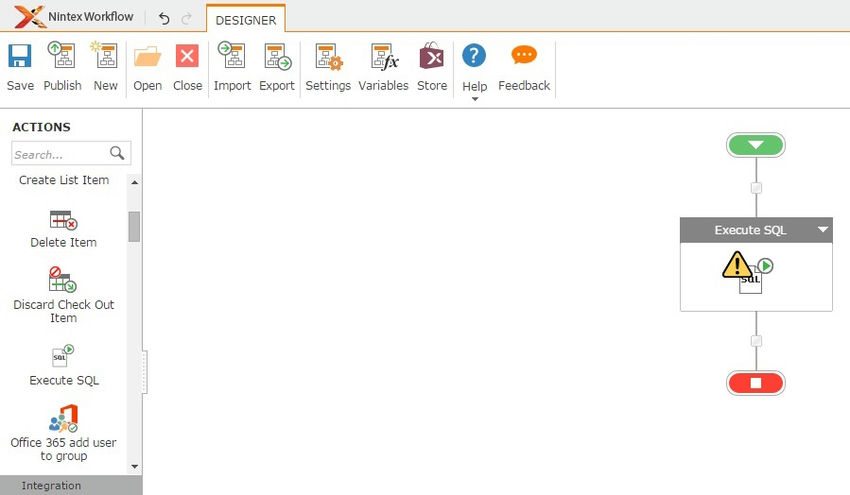Switch to the DESIGNER tab
The height and width of the screenshot is (495, 850).
coord(246,20)
